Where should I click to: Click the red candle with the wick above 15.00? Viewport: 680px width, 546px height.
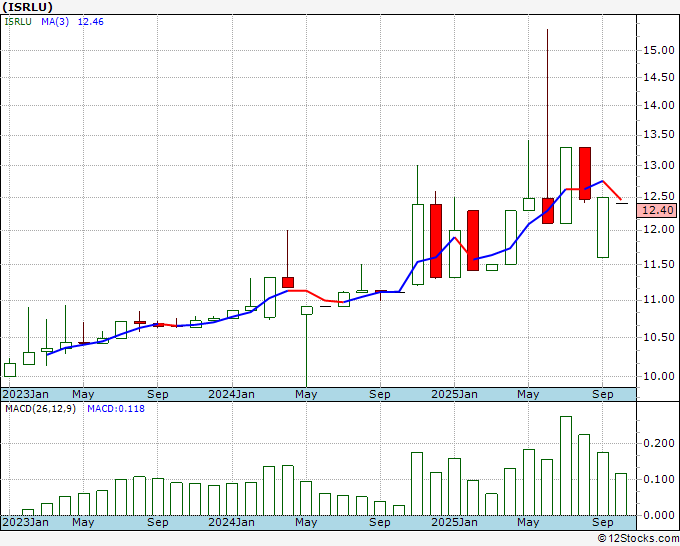pyautogui.click(x=548, y=210)
